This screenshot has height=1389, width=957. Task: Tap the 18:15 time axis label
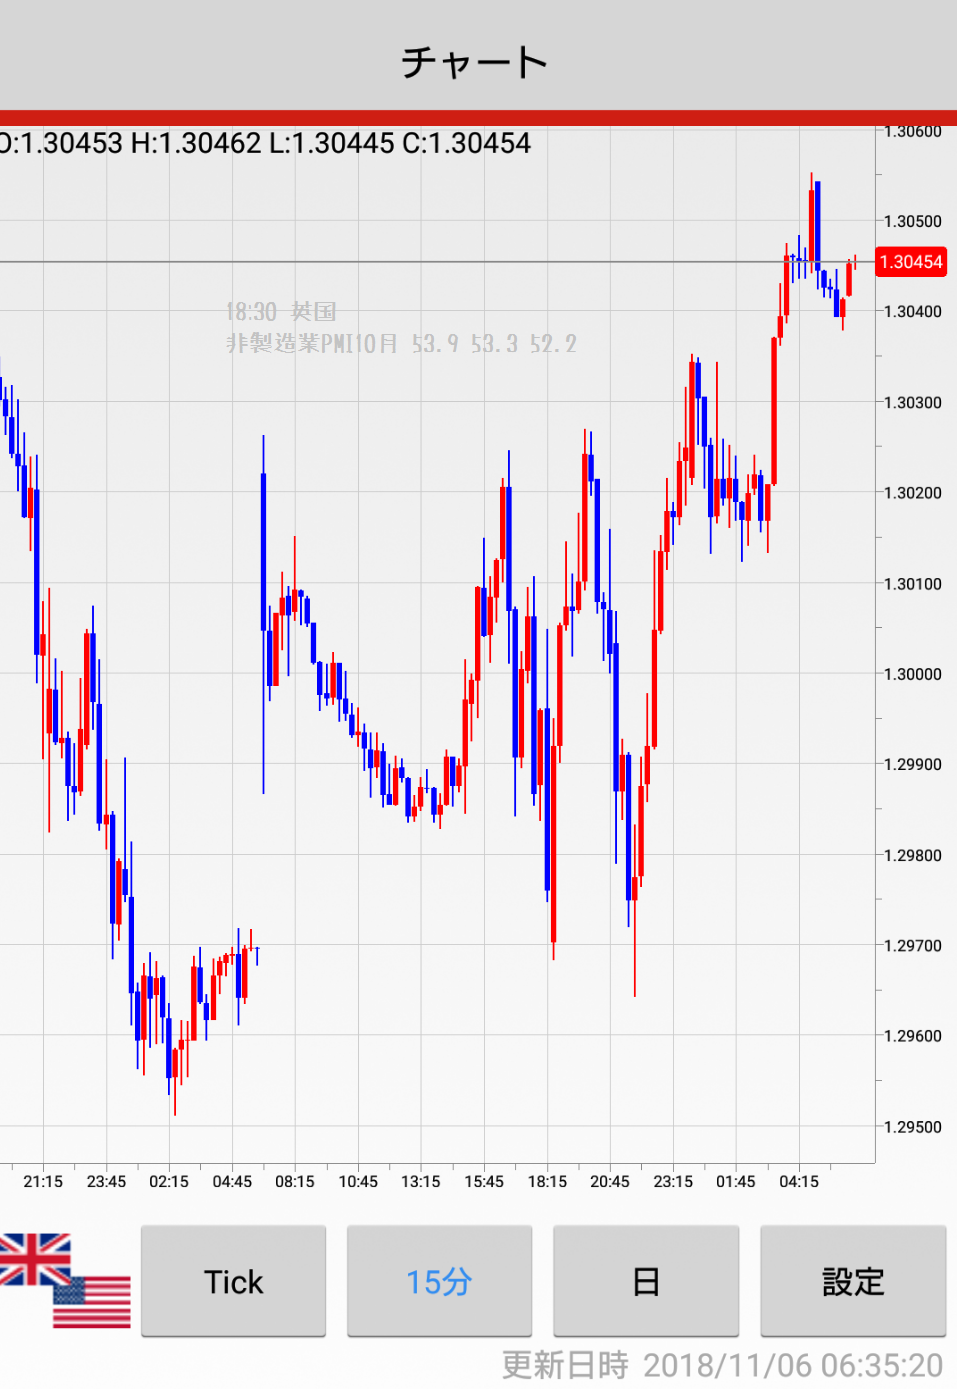[547, 1181]
